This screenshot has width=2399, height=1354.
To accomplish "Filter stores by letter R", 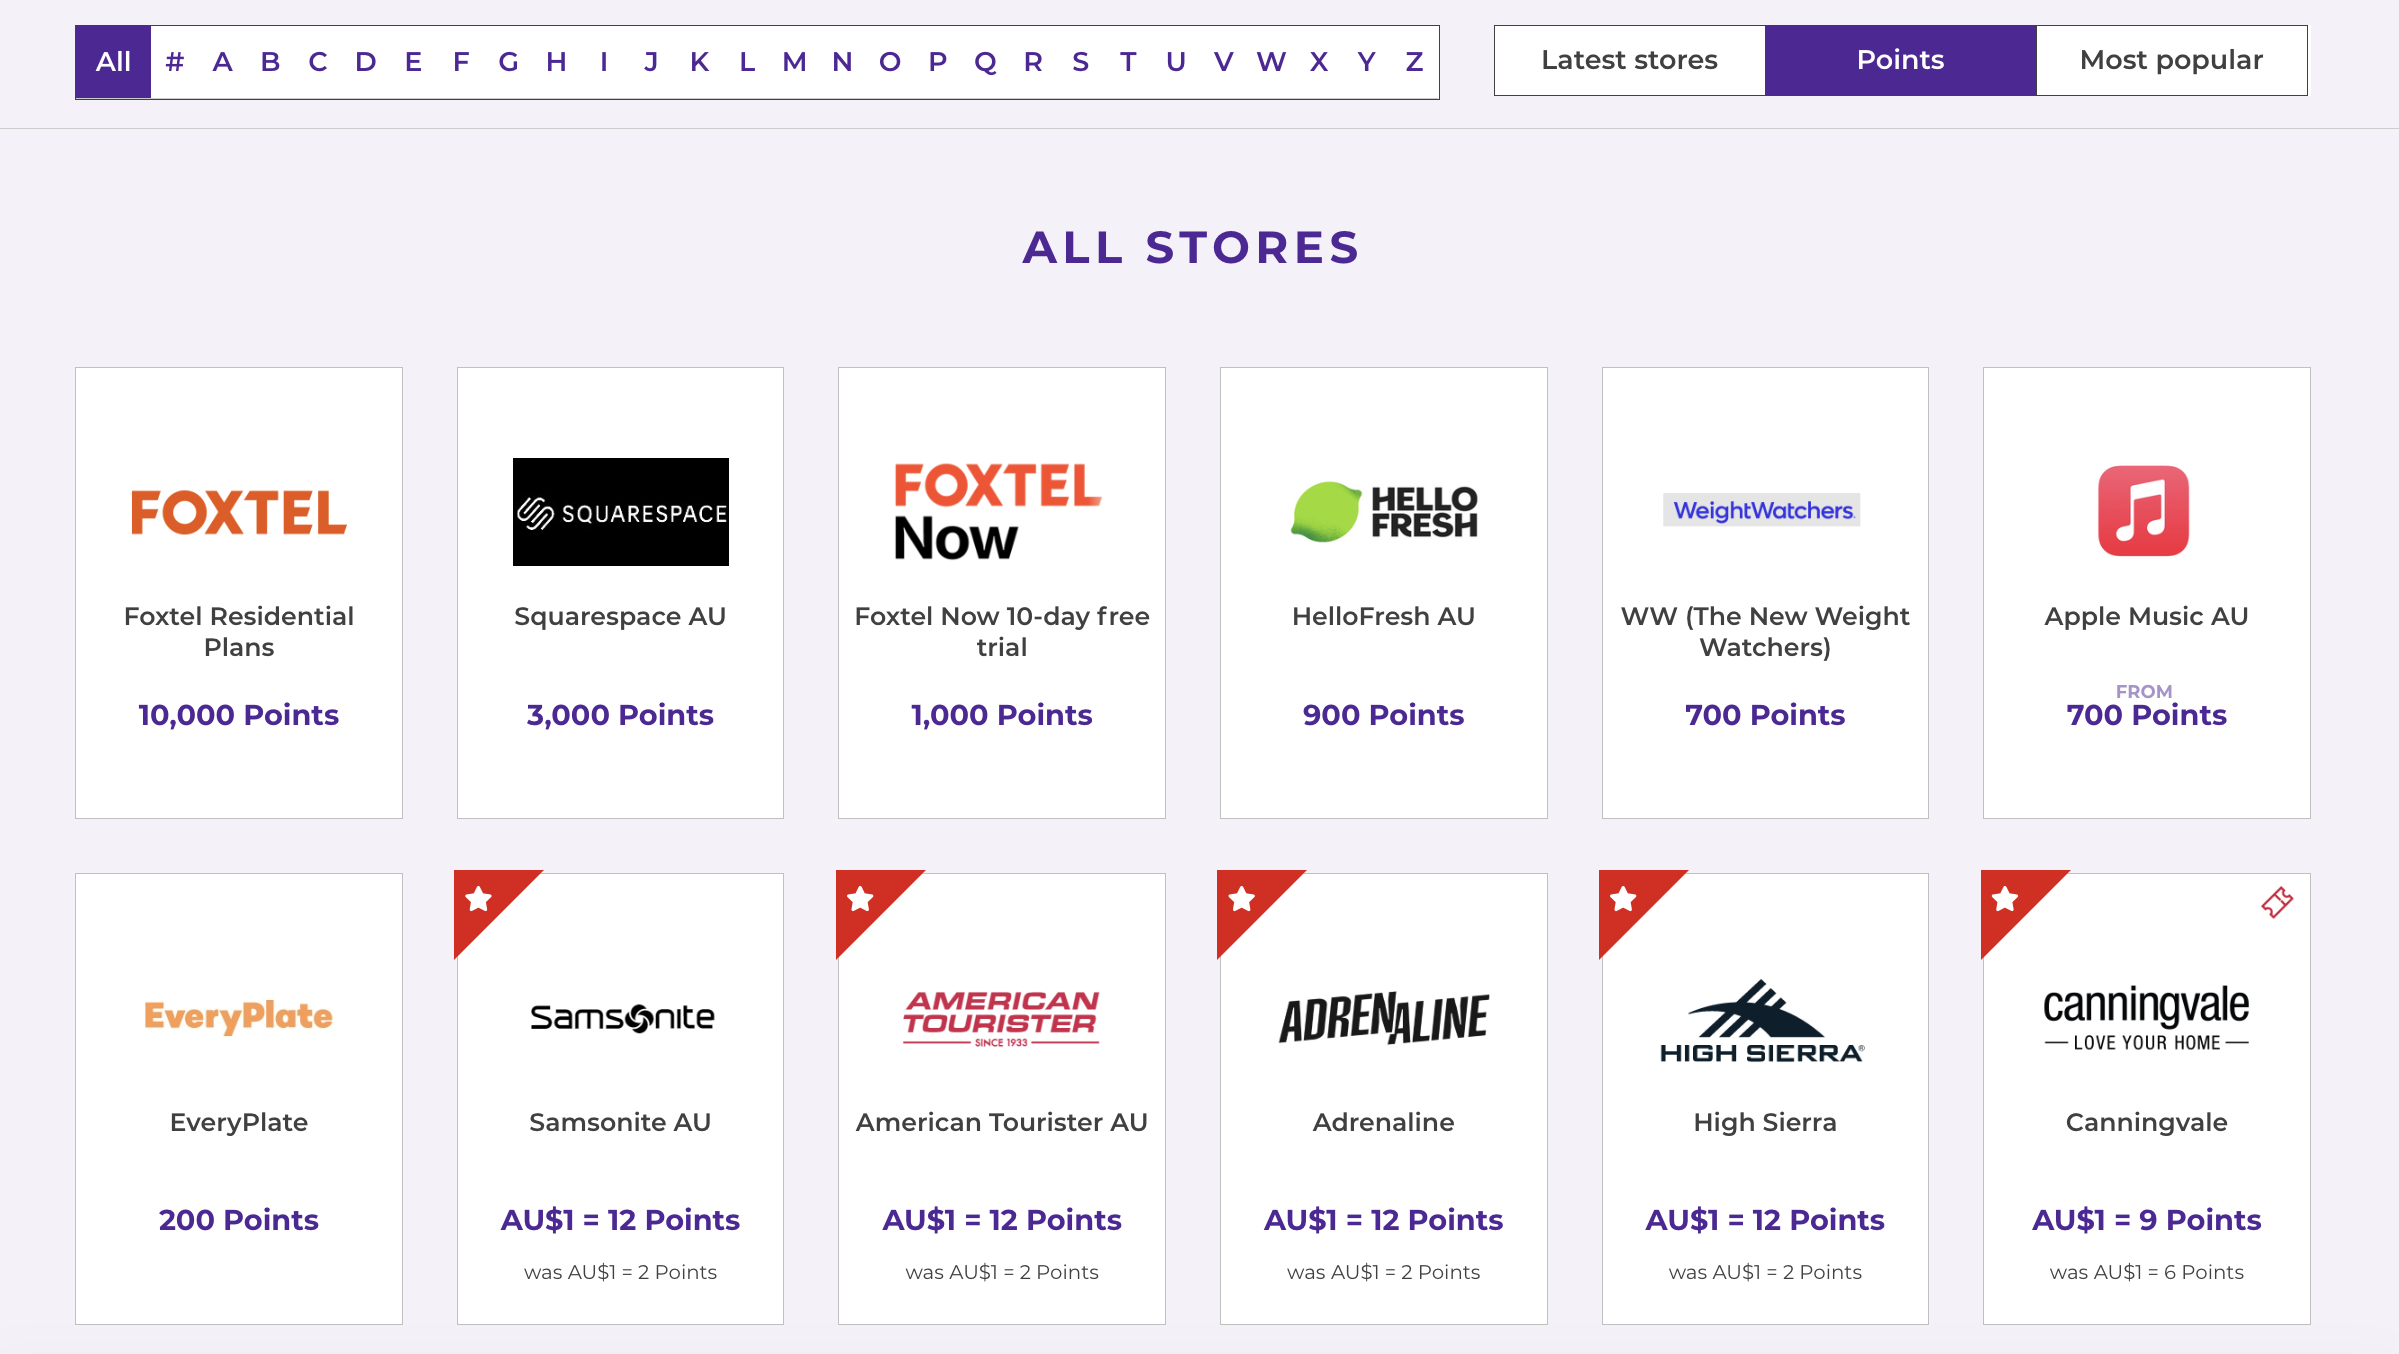I will coord(1033,62).
